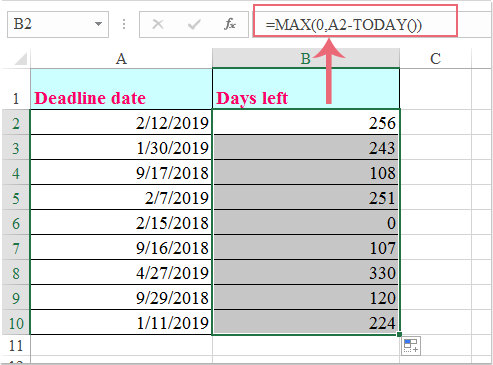Select row 3 header
Image resolution: width=493 pixels, height=365 pixels.
click(16, 147)
